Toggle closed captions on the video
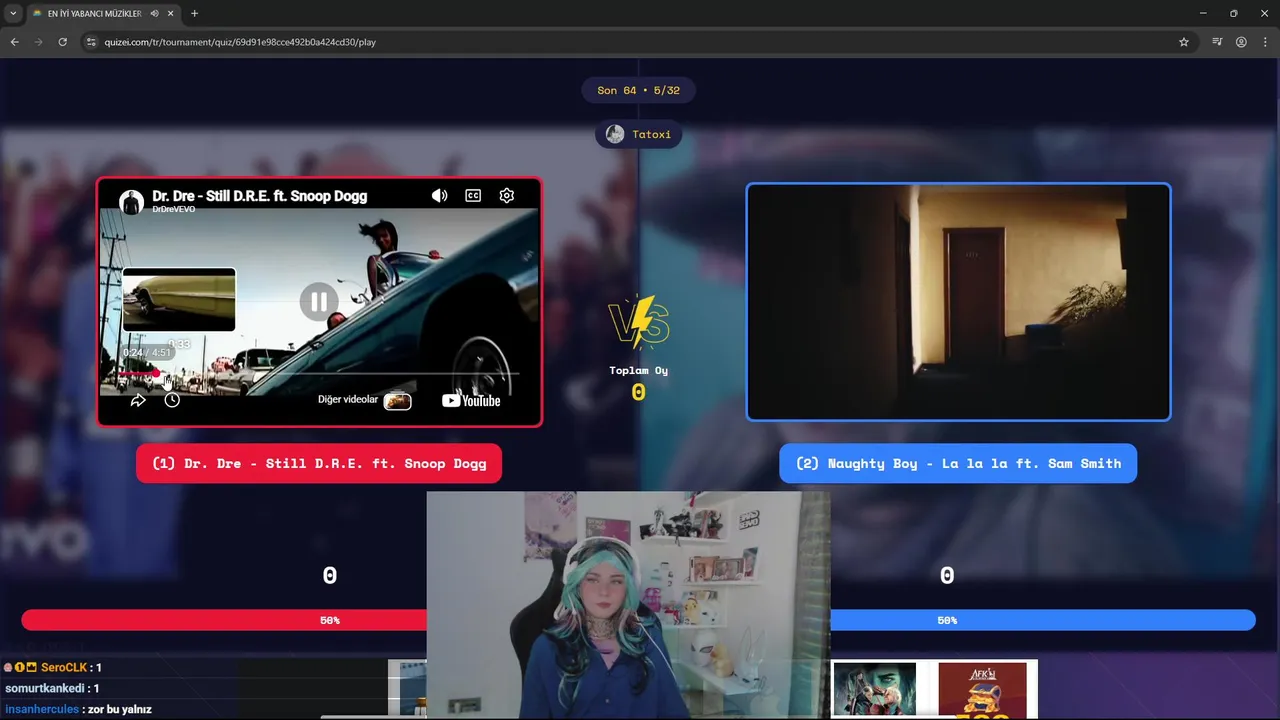Image resolution: width=1280 pixels, height=720 pixels. click(473, 195)
